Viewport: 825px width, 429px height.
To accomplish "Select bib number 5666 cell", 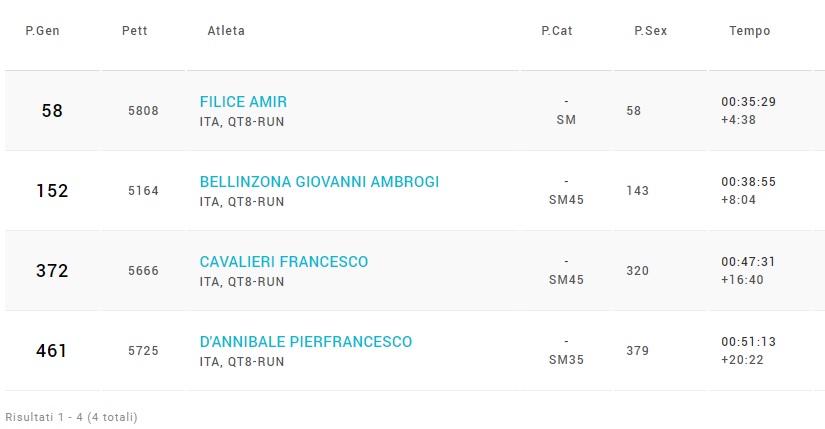I will pyautogui.click(x=143, y=271).
